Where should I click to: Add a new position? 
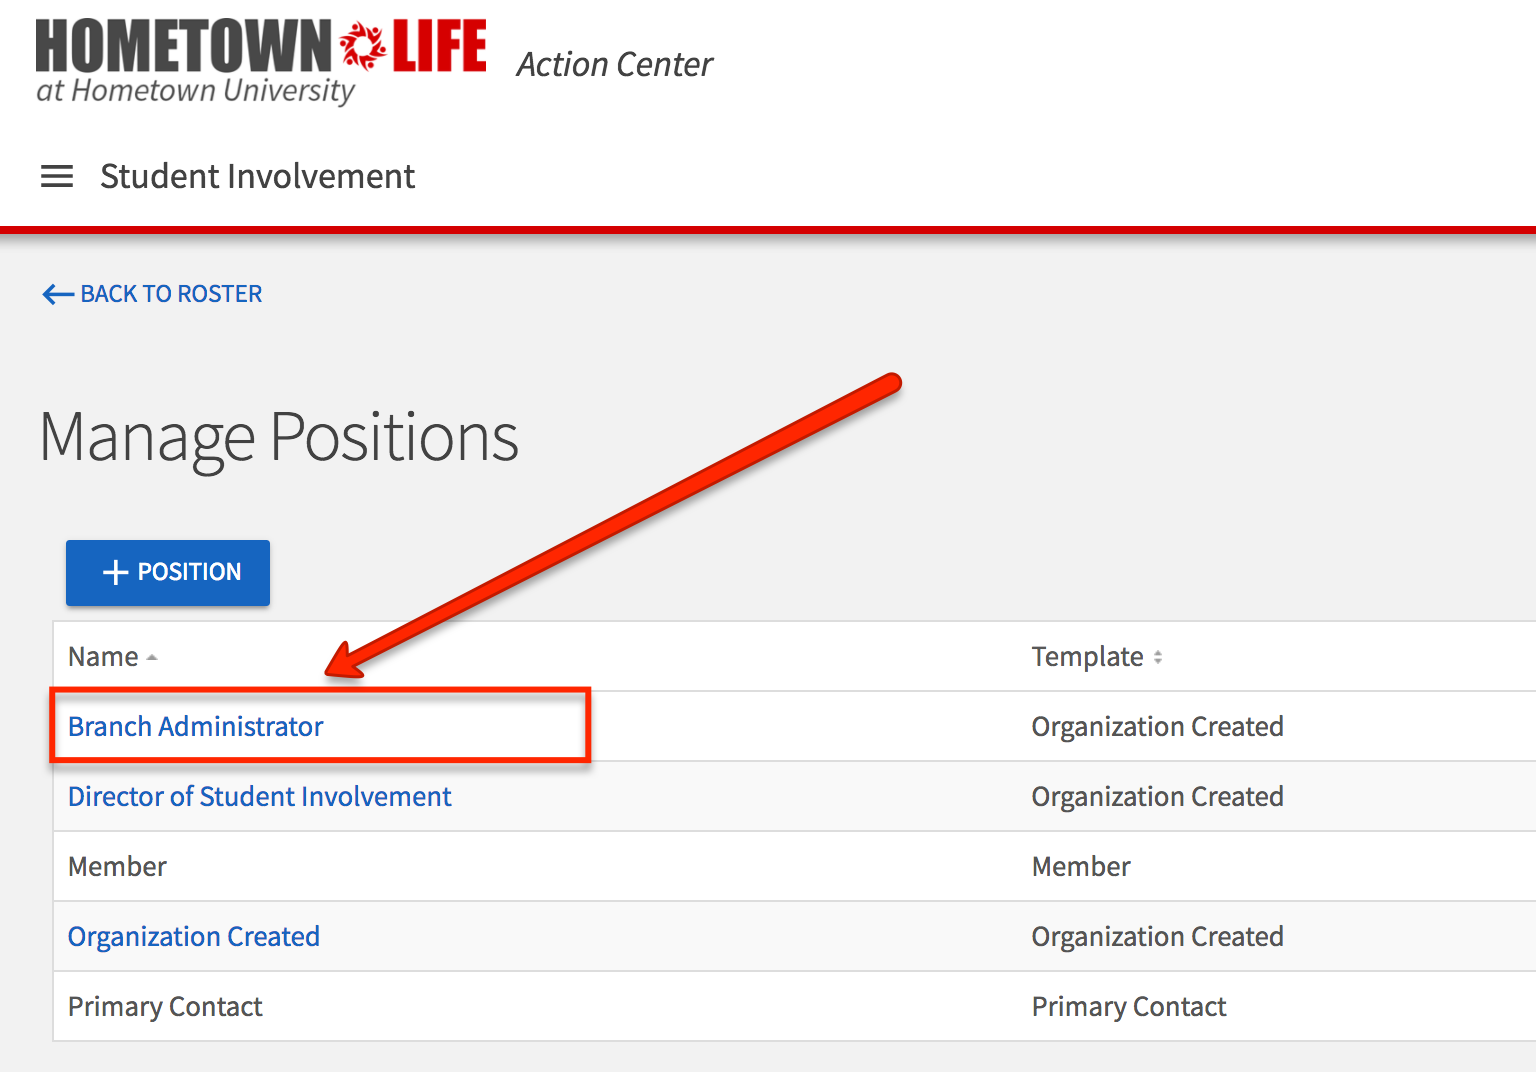[x=168, y=572]
